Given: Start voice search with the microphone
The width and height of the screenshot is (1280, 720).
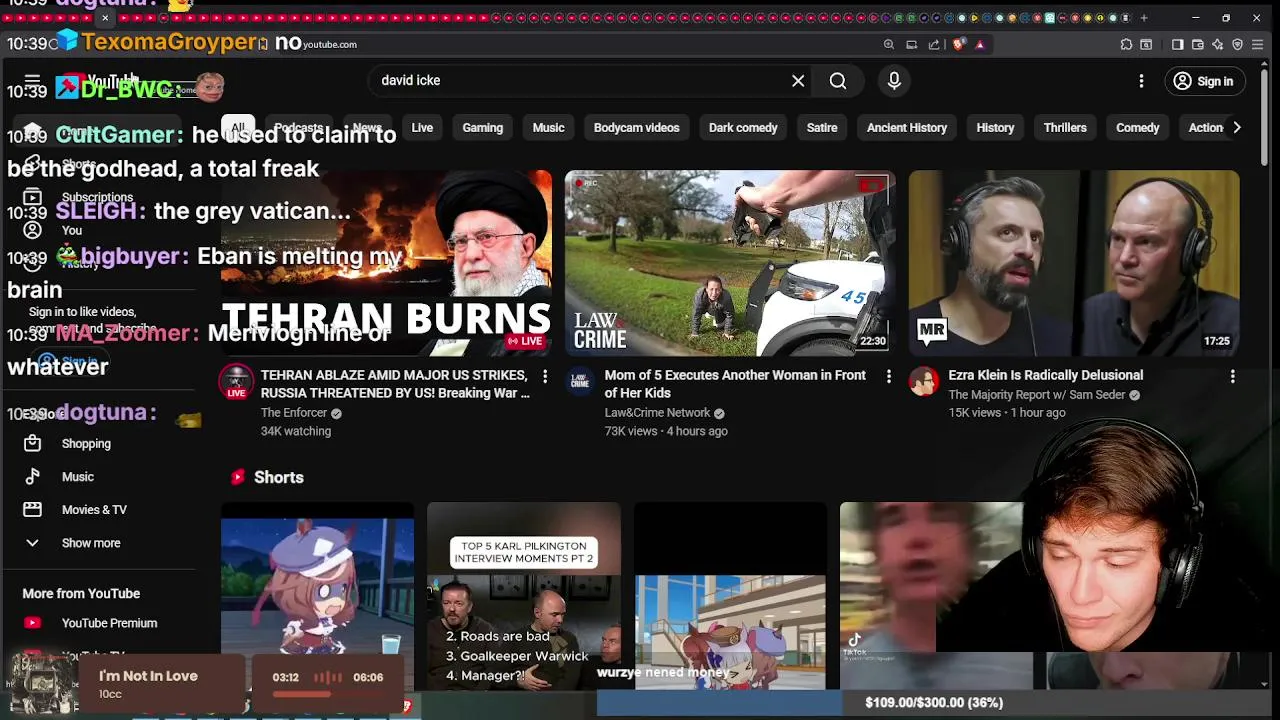Looking at the screenshot, I should 894,81.
